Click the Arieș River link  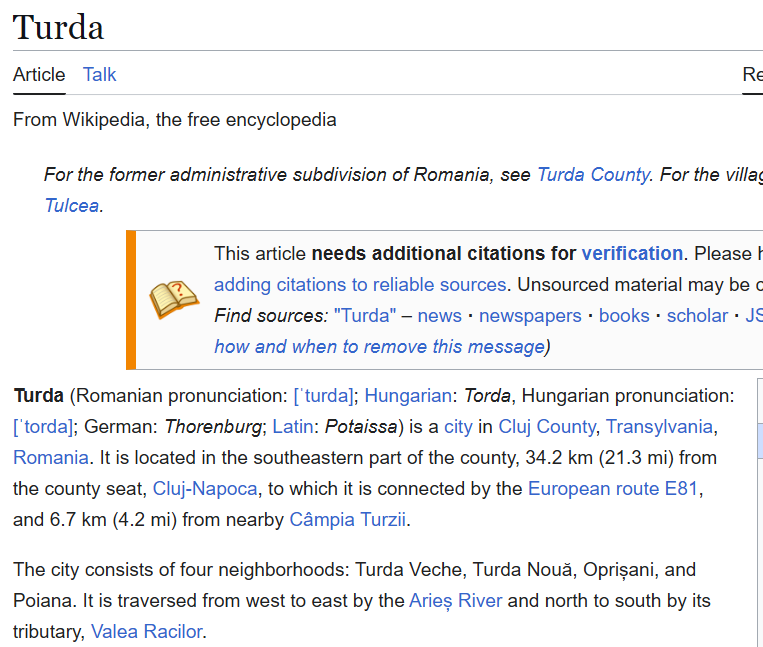tap(455, 601)
